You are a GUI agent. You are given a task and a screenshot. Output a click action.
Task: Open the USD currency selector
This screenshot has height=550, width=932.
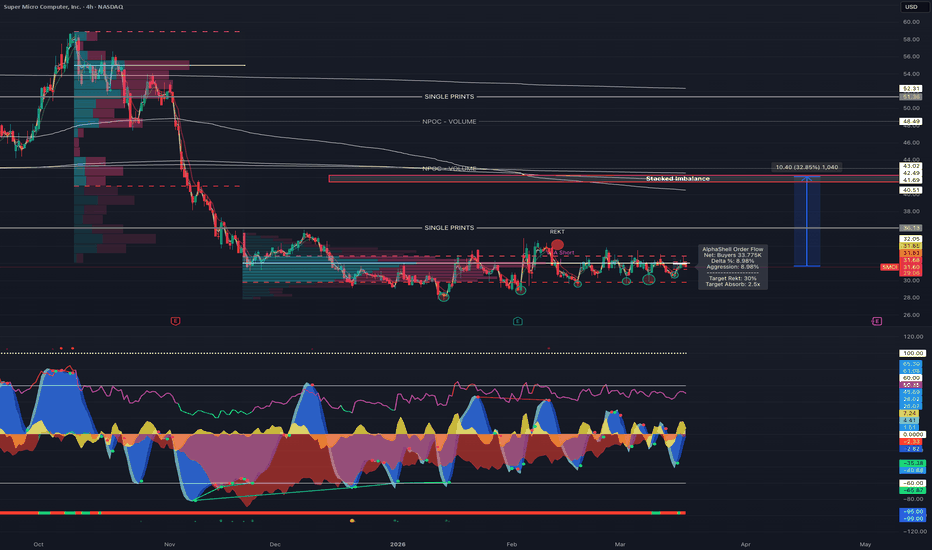tap(910, 7)
